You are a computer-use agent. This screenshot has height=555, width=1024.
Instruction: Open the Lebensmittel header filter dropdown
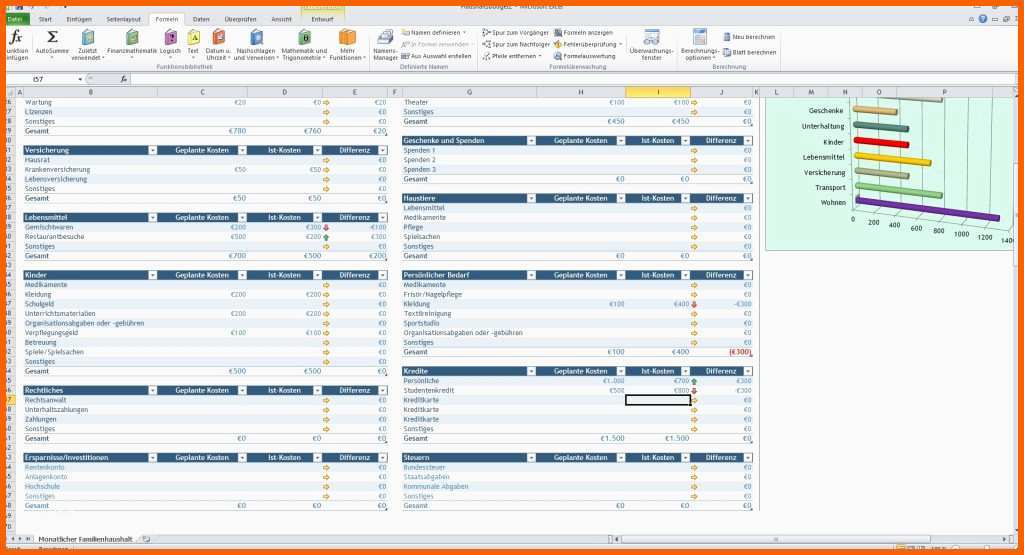click(x=152, y=217)
